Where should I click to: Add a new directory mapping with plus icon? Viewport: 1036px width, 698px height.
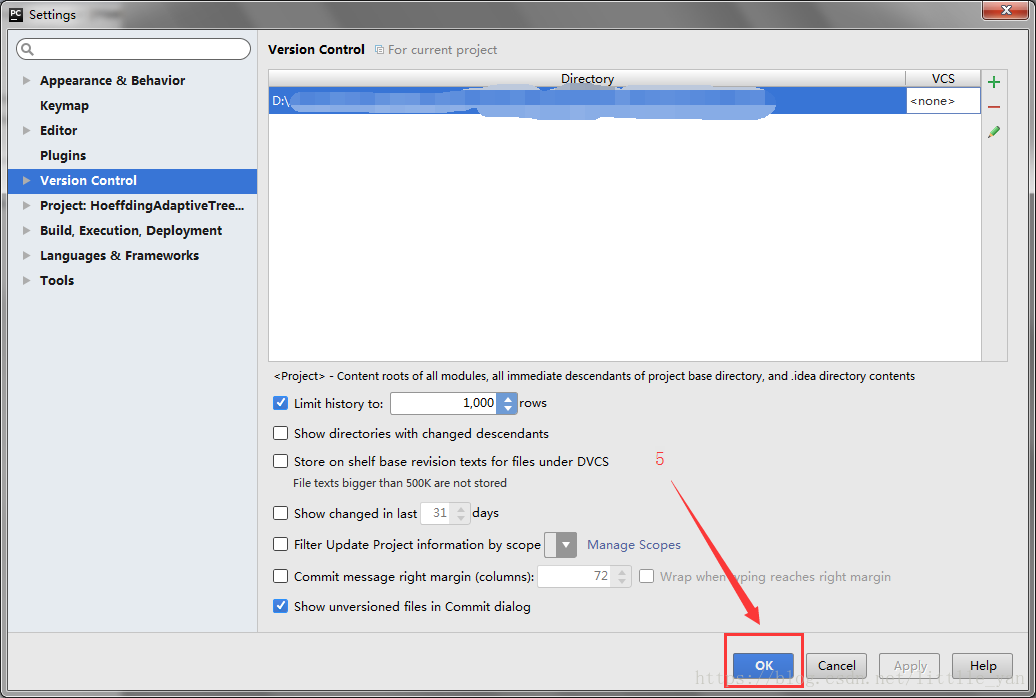pos(994,80)
